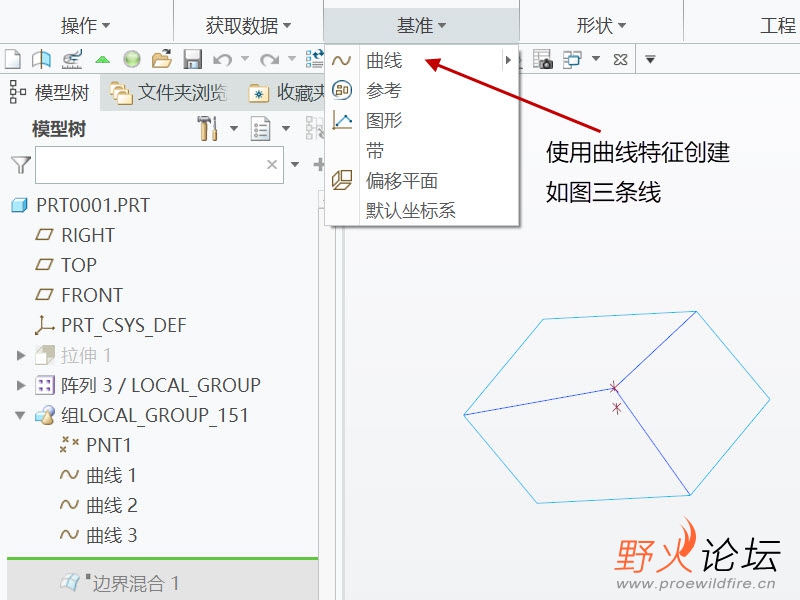Choose 默认坐标系 in the datum menu
The width and height of the screenshot is (800, 600).
point(410,211)
